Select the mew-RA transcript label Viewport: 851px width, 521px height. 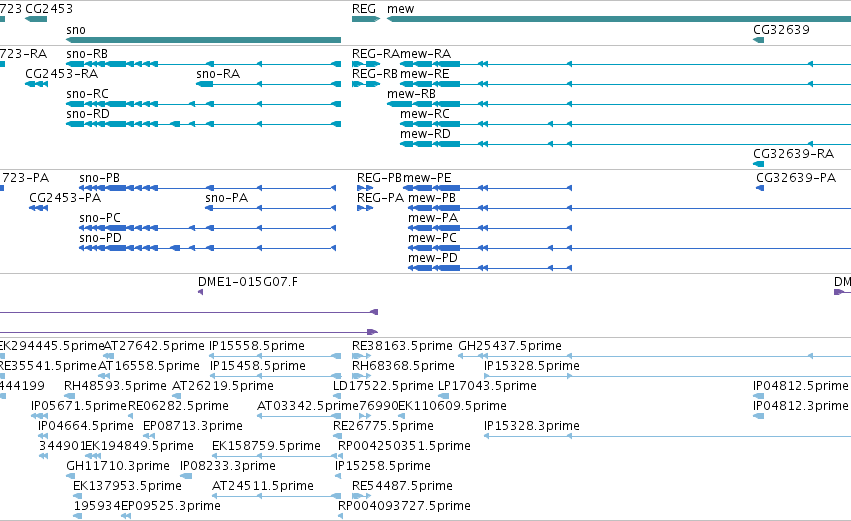click(426, 54)
